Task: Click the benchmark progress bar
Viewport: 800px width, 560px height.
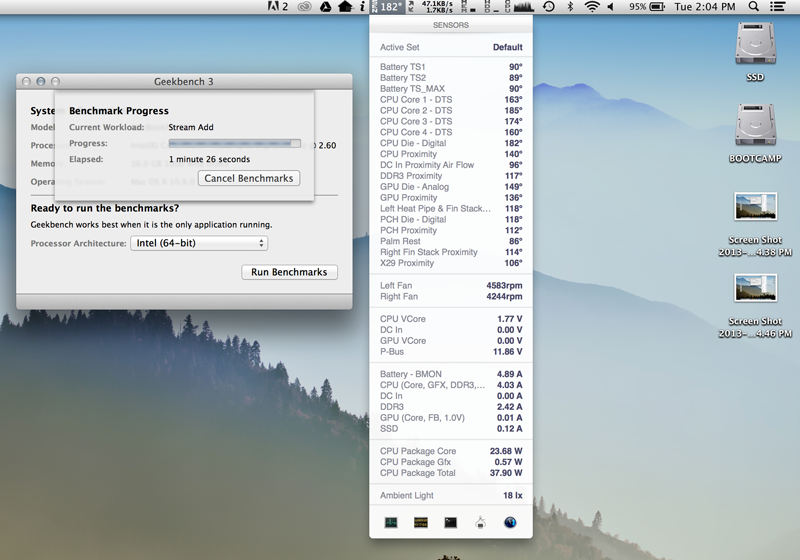Action: coord(235,143)
